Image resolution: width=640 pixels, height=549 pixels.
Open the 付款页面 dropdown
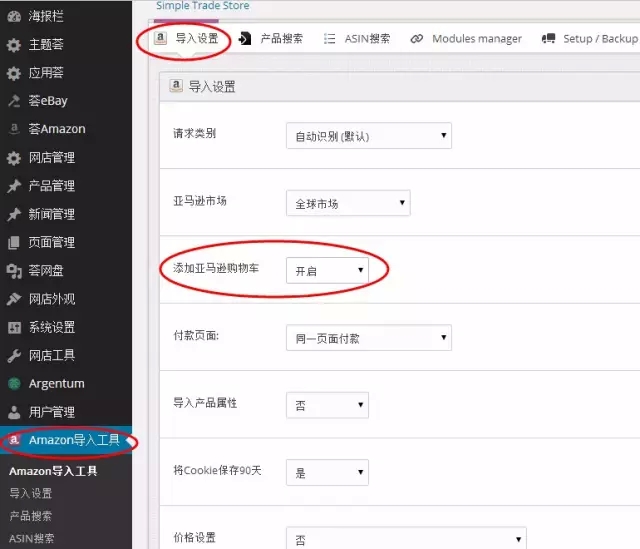pyautogui.click(x=368, y=338)
